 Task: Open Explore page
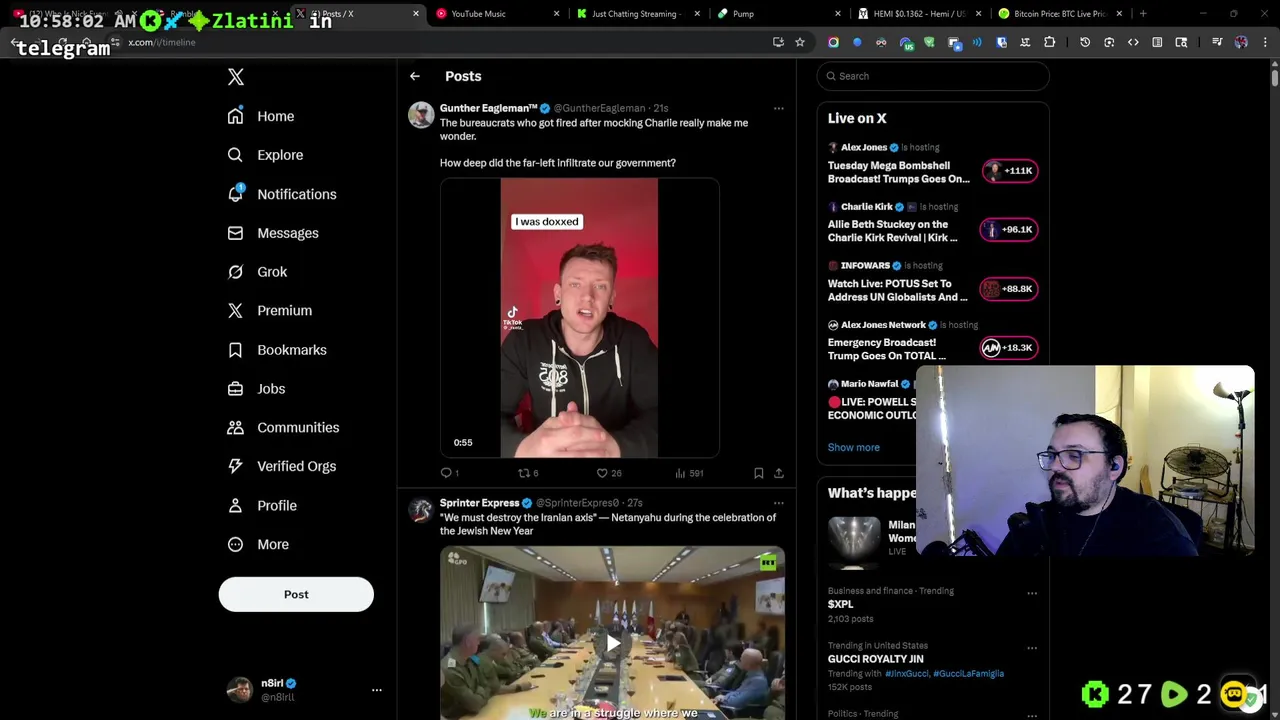point(265,155)
